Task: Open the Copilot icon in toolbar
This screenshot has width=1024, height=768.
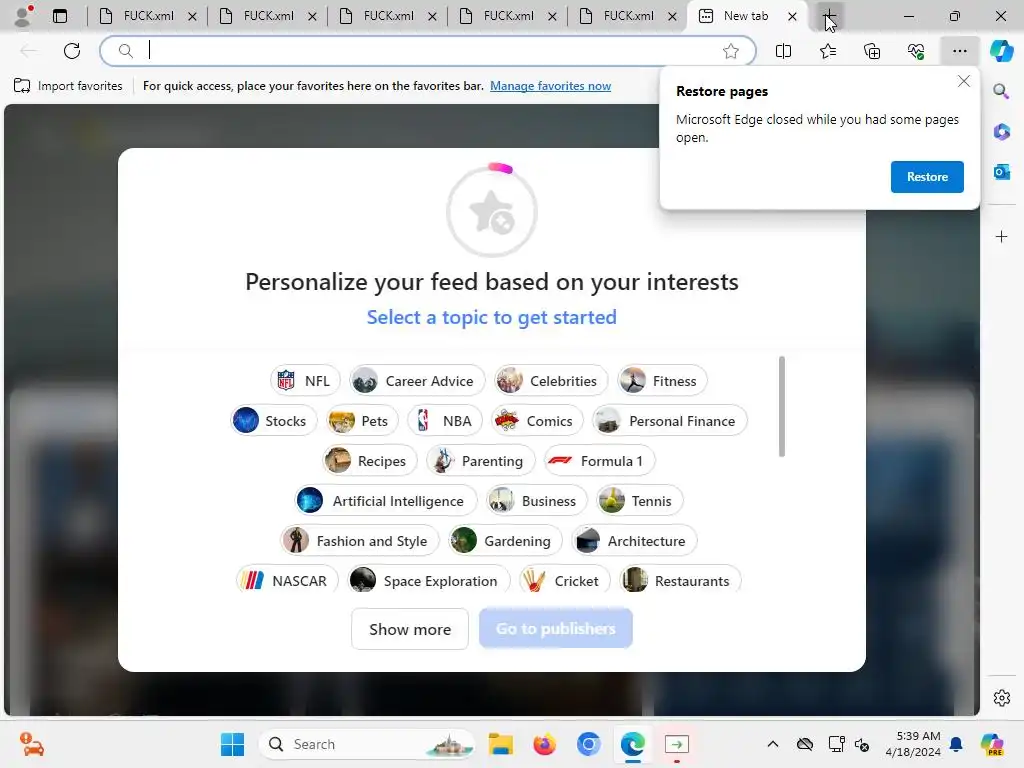Action: (x=1002, y=51)
